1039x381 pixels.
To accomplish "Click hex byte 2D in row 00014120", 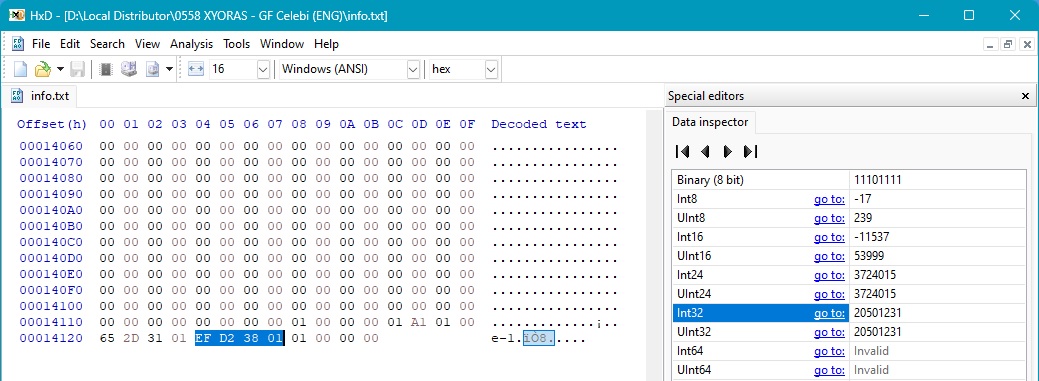I will pyautogui.click(x=131, y=339).
